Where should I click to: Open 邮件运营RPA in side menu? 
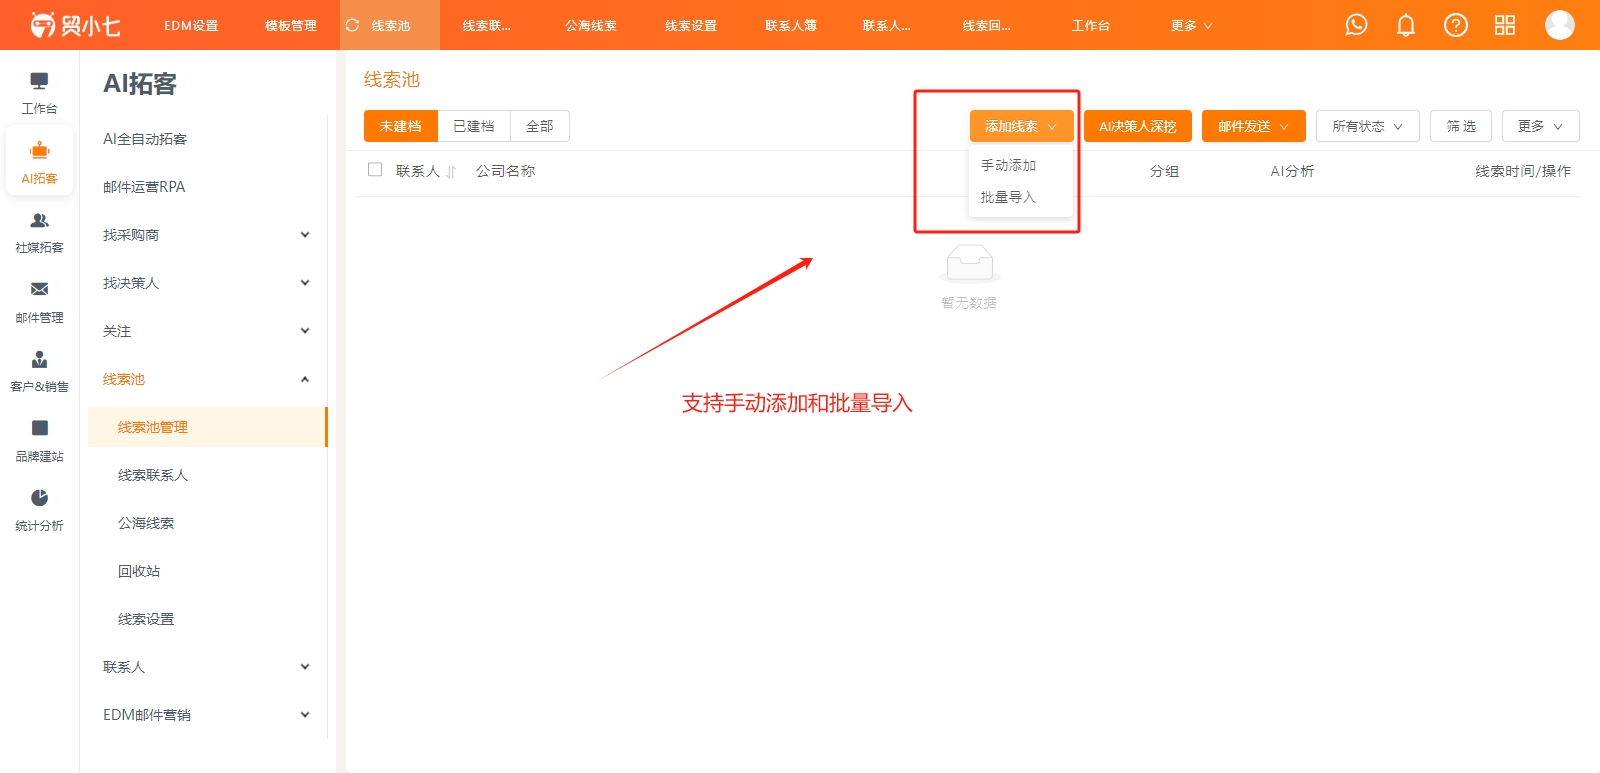tap(207, 187)
